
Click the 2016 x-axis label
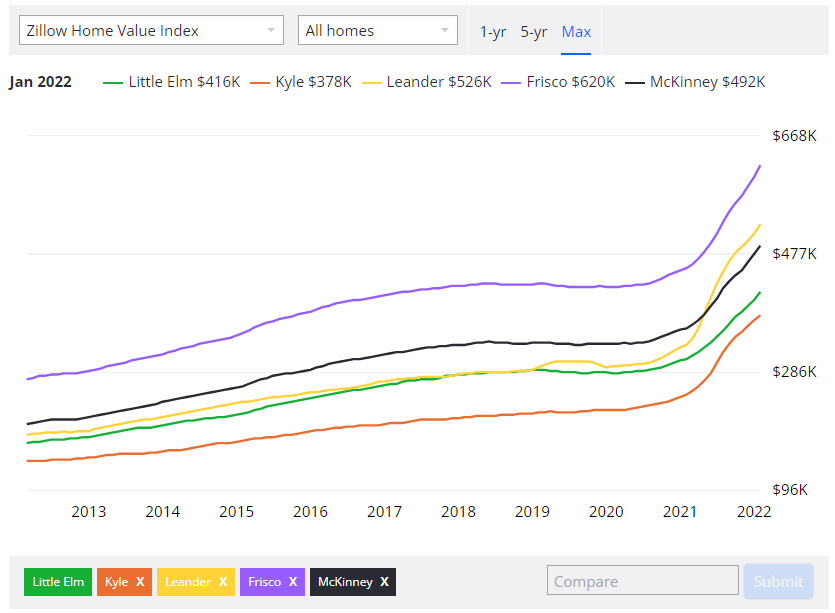click(310, 512)
